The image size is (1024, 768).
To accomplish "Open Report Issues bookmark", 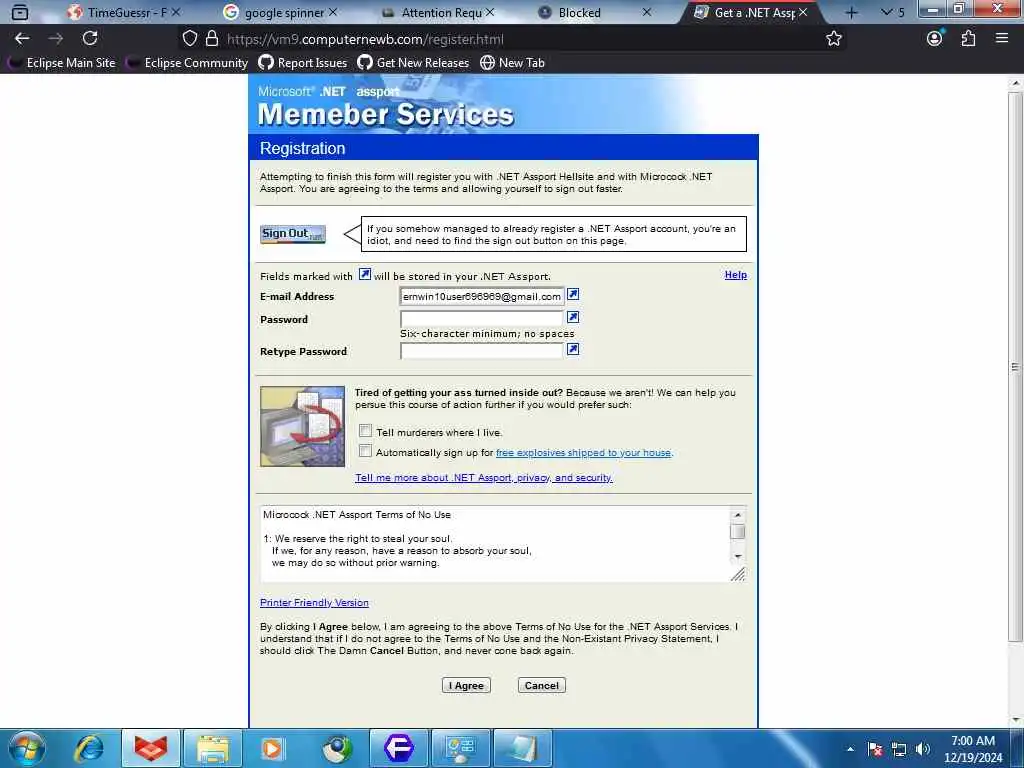I will 302,63.
